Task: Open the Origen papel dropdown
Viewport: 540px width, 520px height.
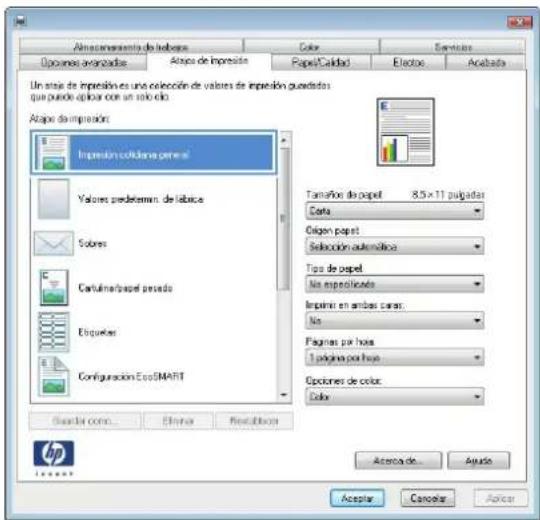Action: point(395,247)
